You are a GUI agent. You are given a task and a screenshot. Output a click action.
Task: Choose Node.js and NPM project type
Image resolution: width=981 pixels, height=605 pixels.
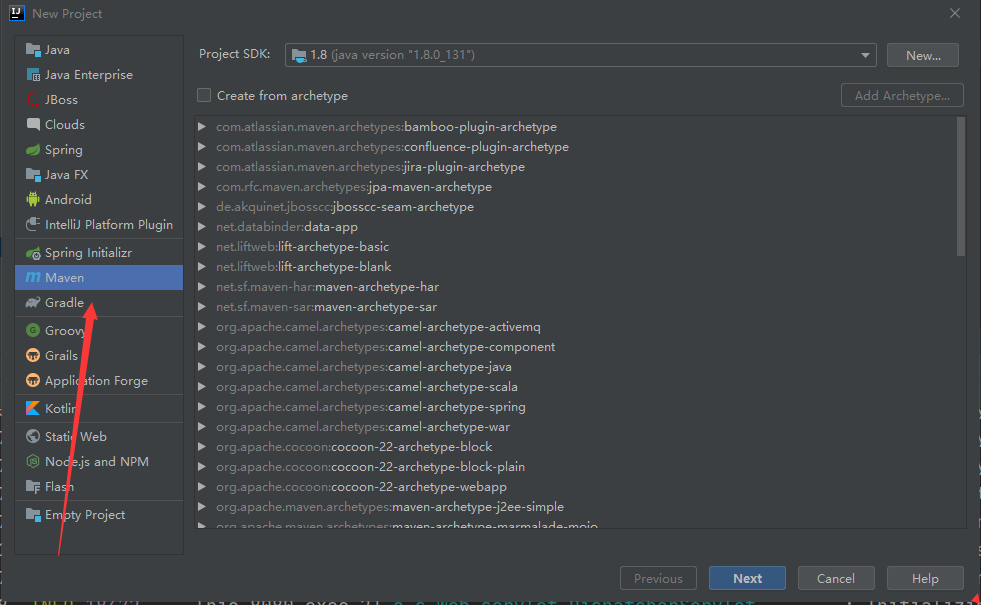click(96, 462)
